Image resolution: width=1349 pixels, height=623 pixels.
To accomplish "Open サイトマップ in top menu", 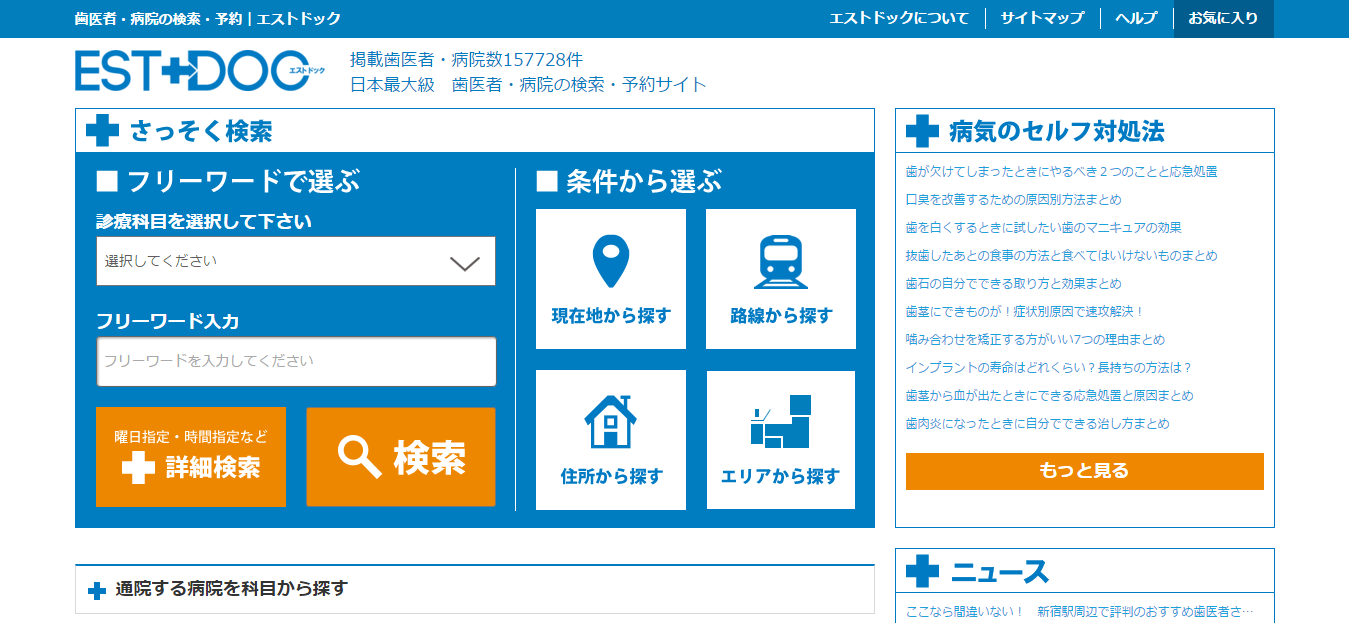I will click(1042, 18).
